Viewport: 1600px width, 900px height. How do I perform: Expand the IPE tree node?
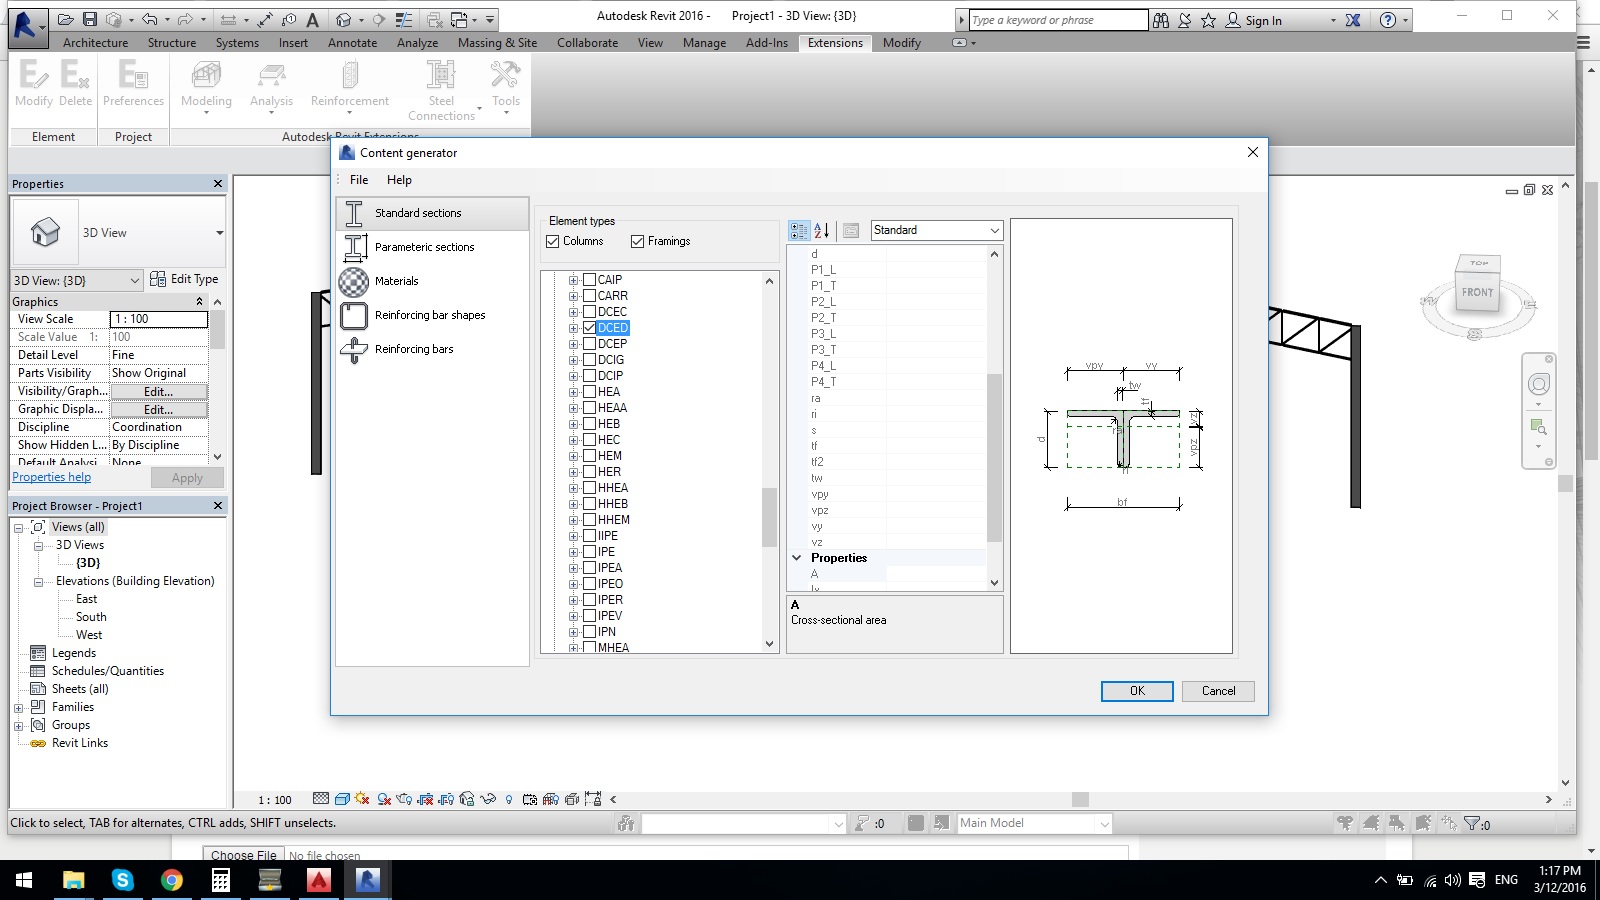(x=572, y=551)
